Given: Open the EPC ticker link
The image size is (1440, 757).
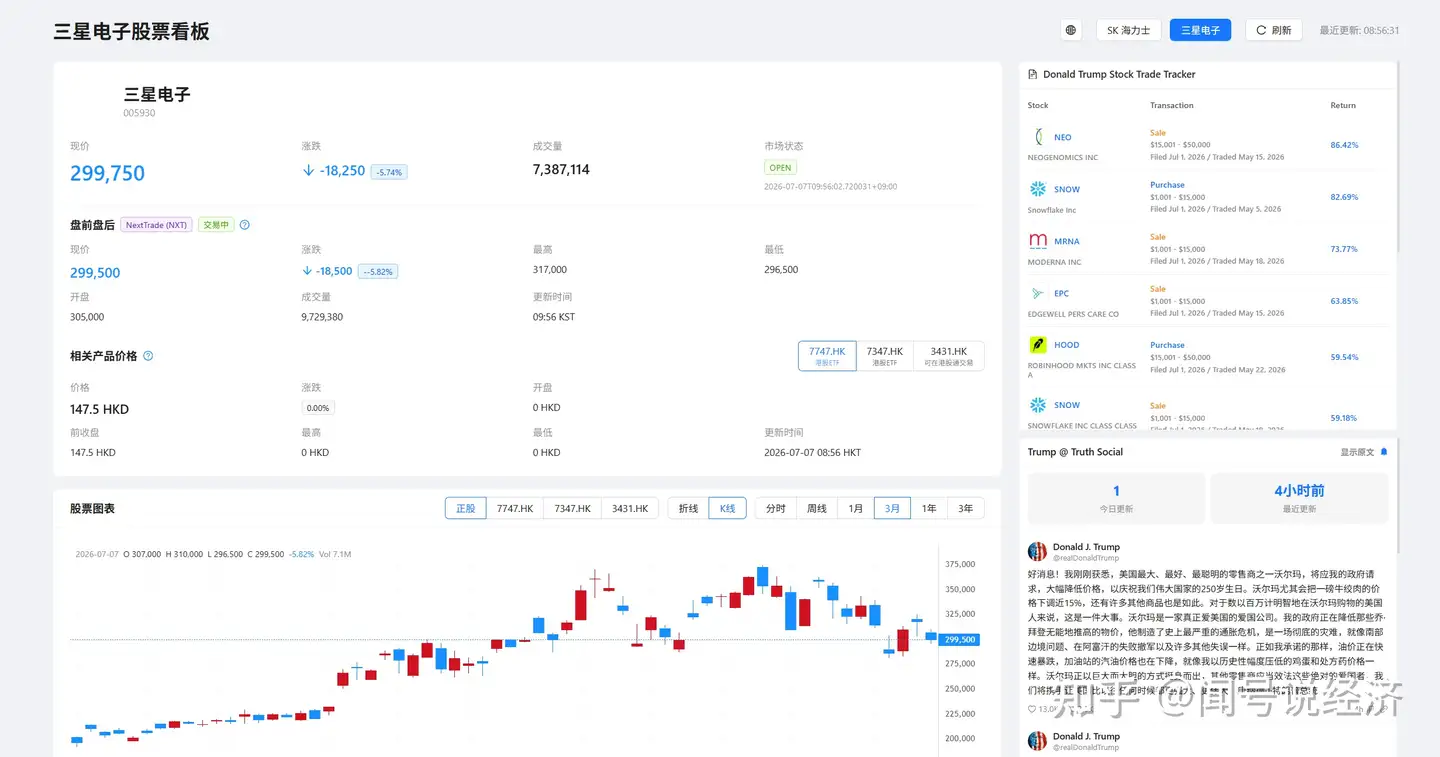Looking at the screenshot, I should (1062, 293).
